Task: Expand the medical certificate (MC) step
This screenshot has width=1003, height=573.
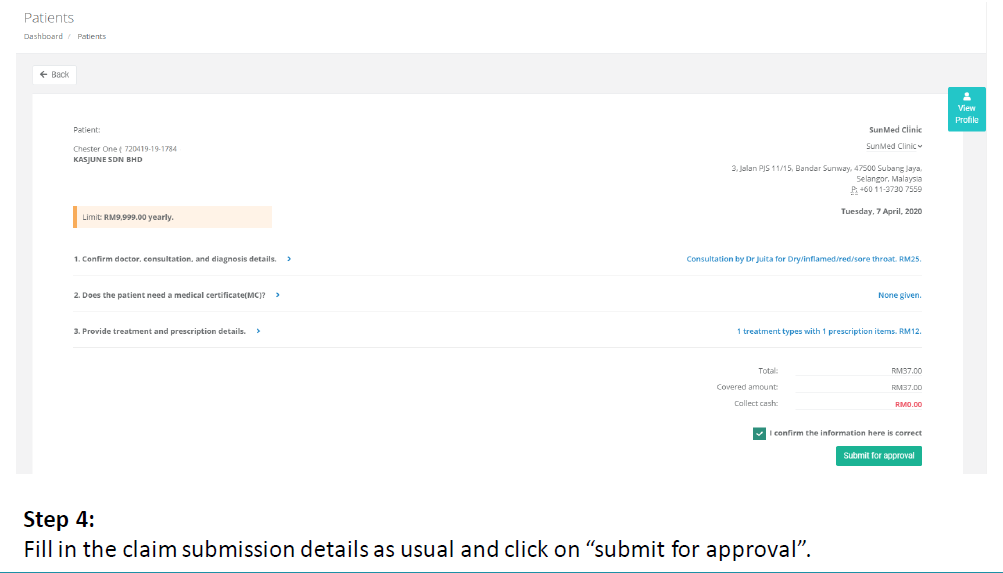Action: pos(277,295)
